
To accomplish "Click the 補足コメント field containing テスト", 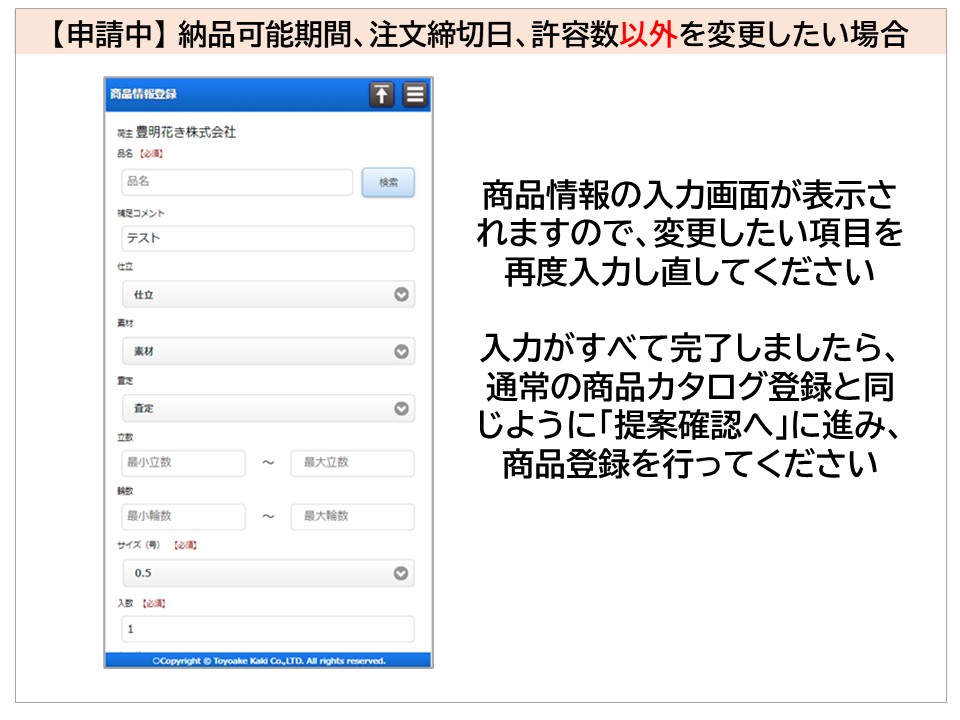I will pyautogui.click(x=266, y=239).
